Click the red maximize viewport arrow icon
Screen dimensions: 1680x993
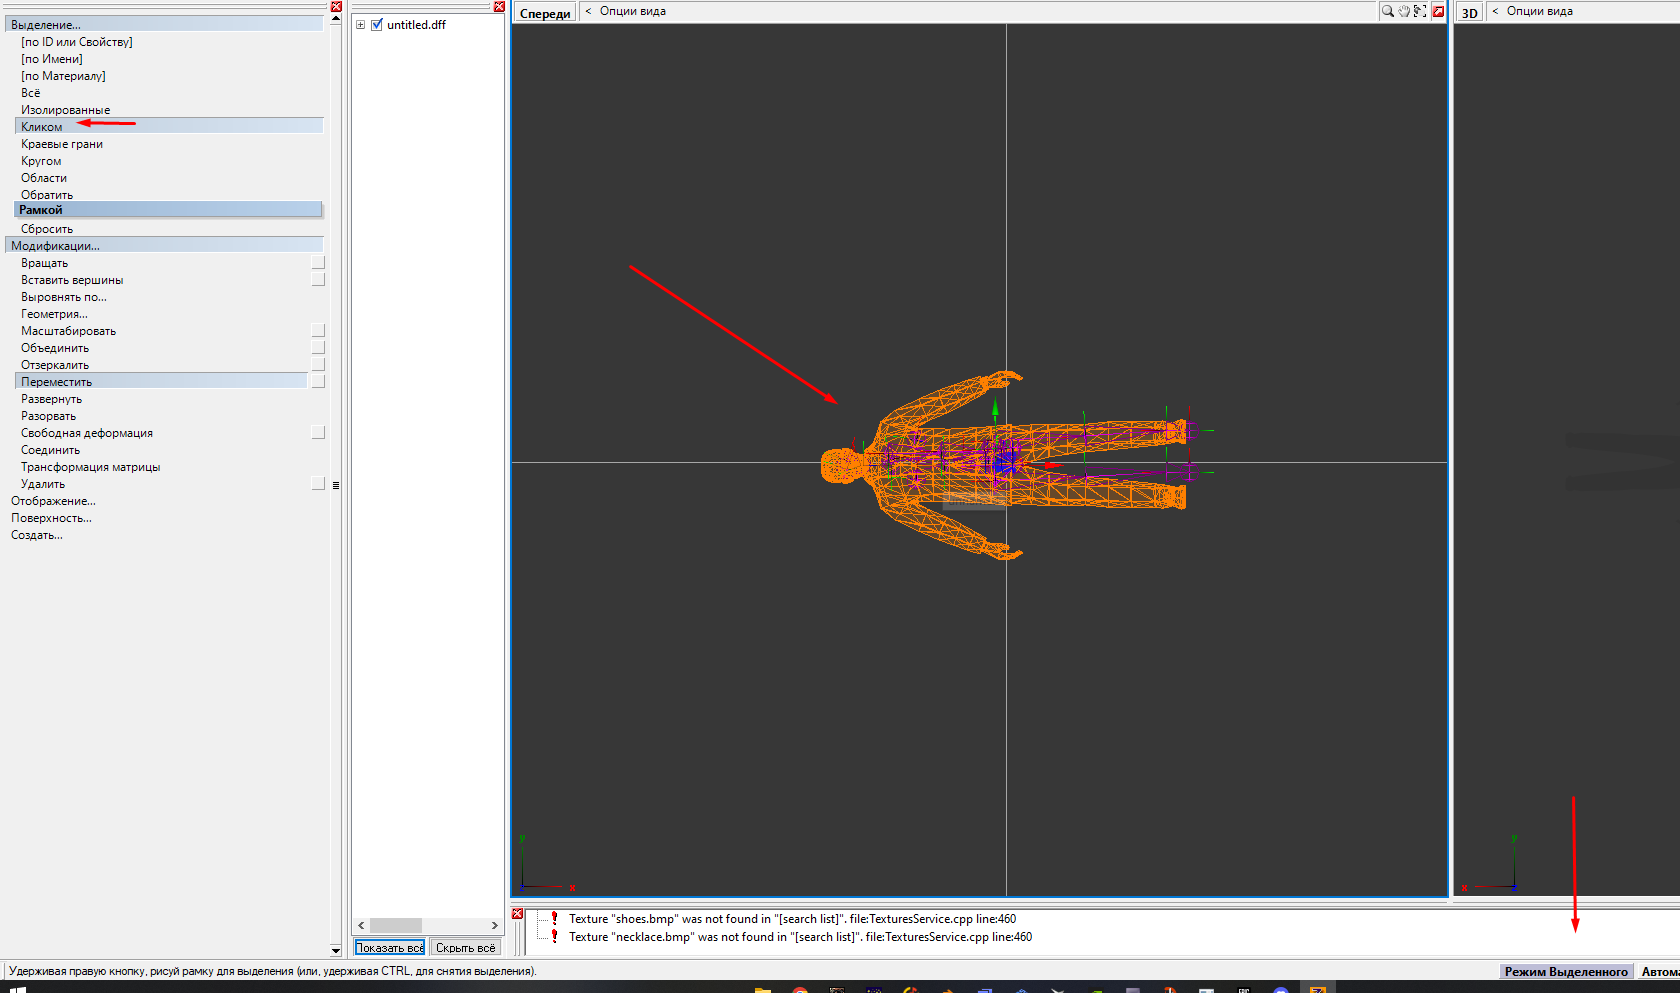tap(1438, 11)
